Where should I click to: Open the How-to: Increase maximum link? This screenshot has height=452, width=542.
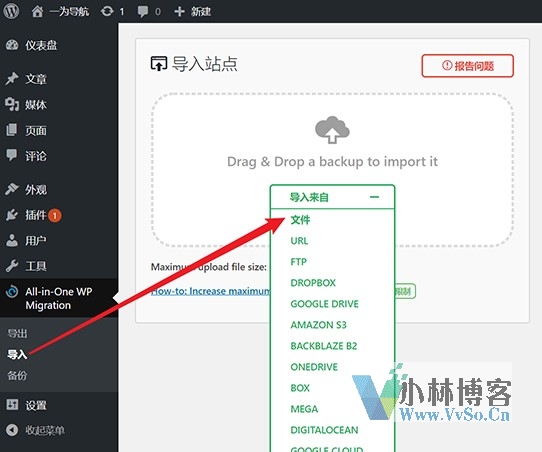tap(210, 291)
